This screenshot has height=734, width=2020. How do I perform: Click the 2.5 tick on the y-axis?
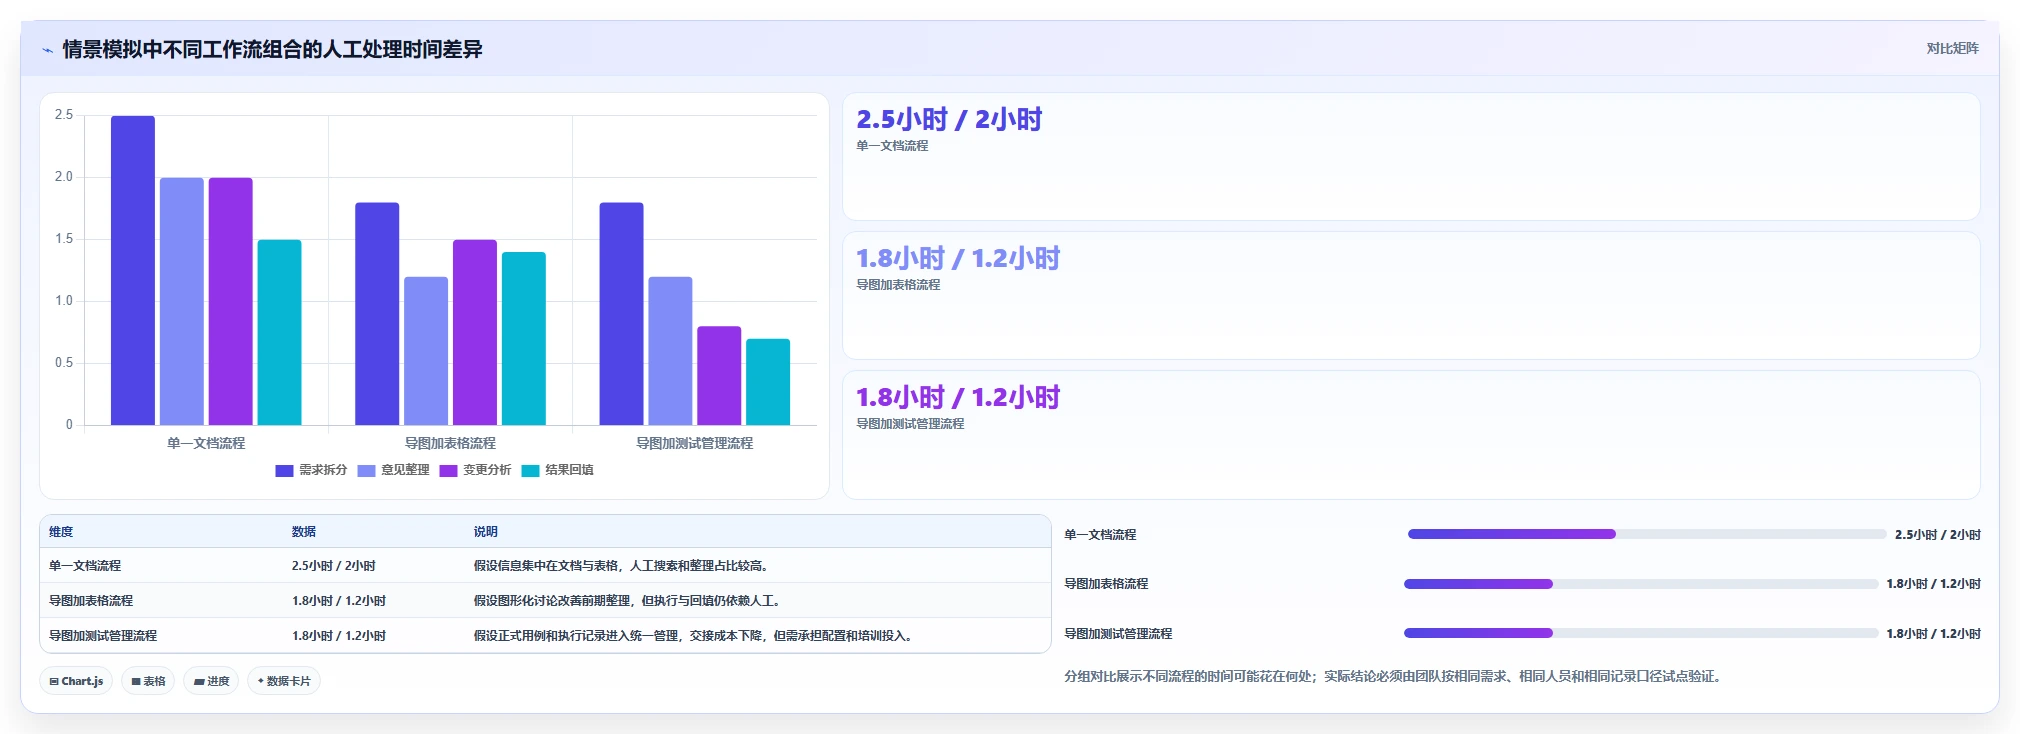pos(64,115)
